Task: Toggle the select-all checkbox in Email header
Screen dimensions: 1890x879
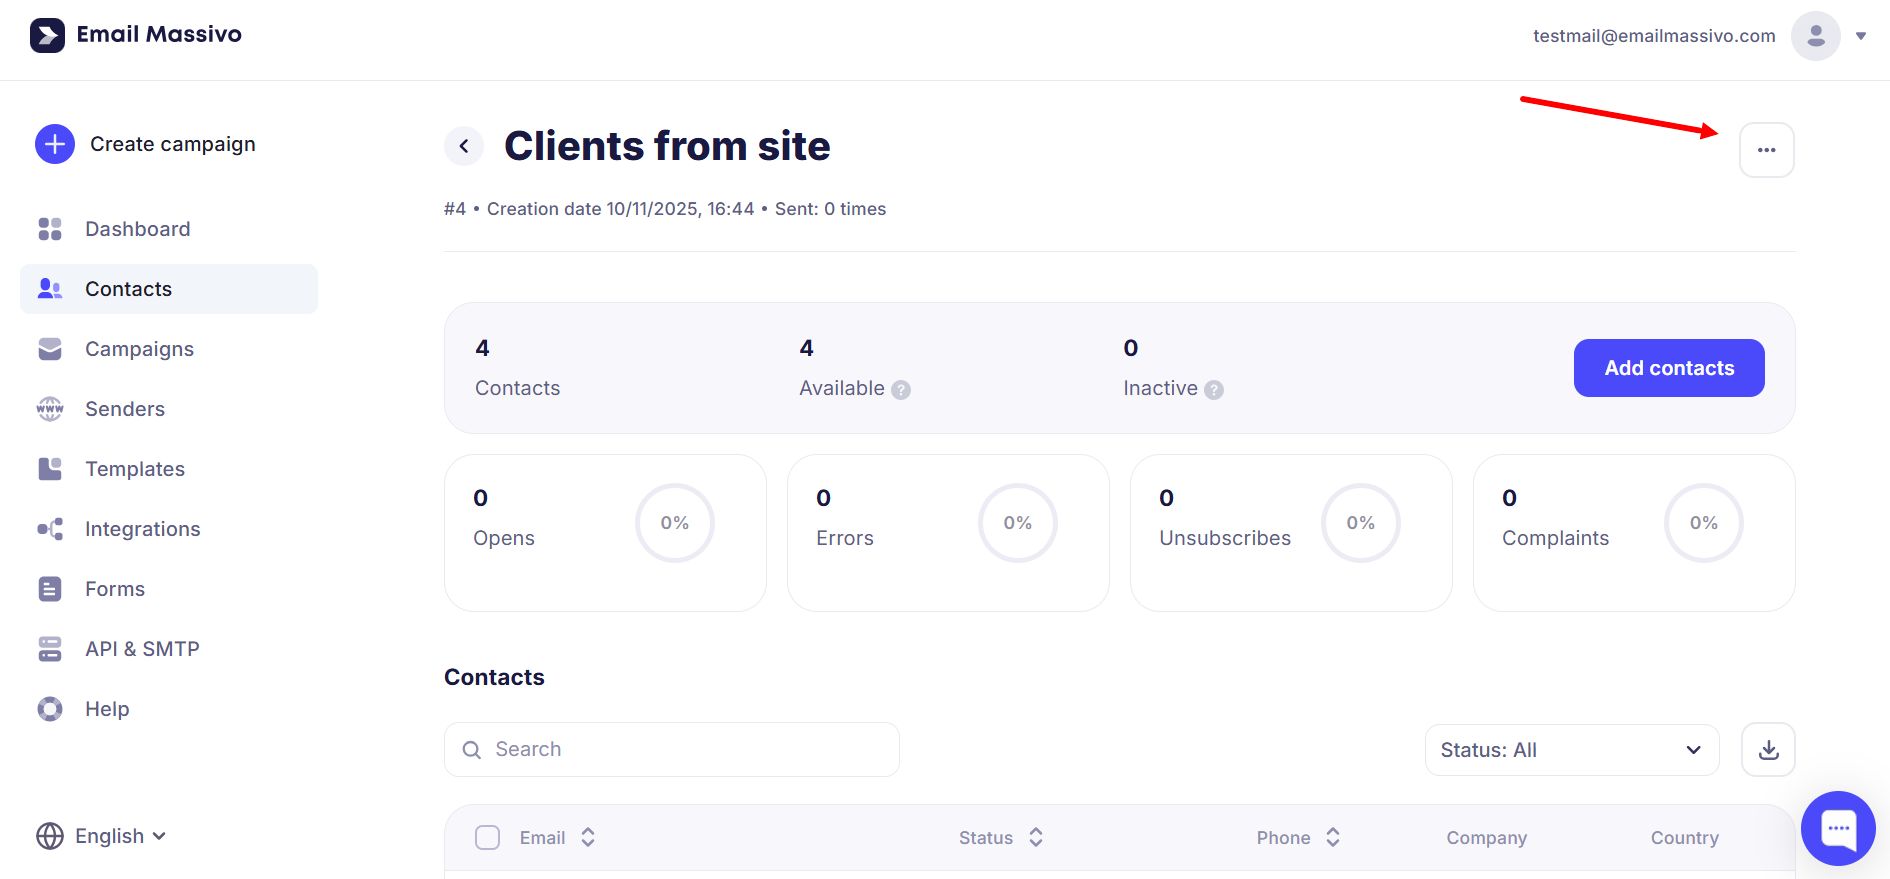Action: [x=487, y=838]
